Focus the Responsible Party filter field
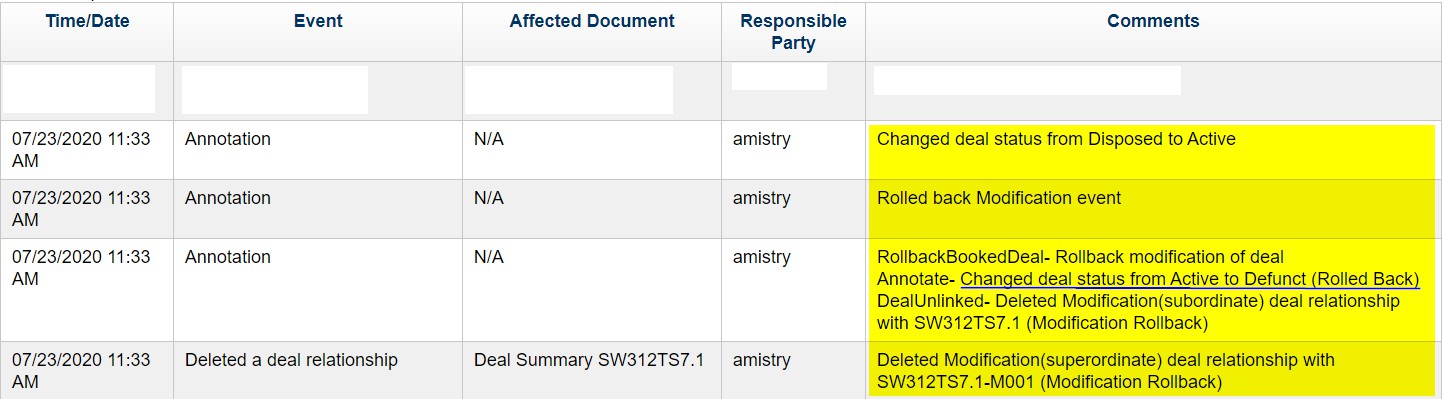1442x399 pixels. click(779, 77)
